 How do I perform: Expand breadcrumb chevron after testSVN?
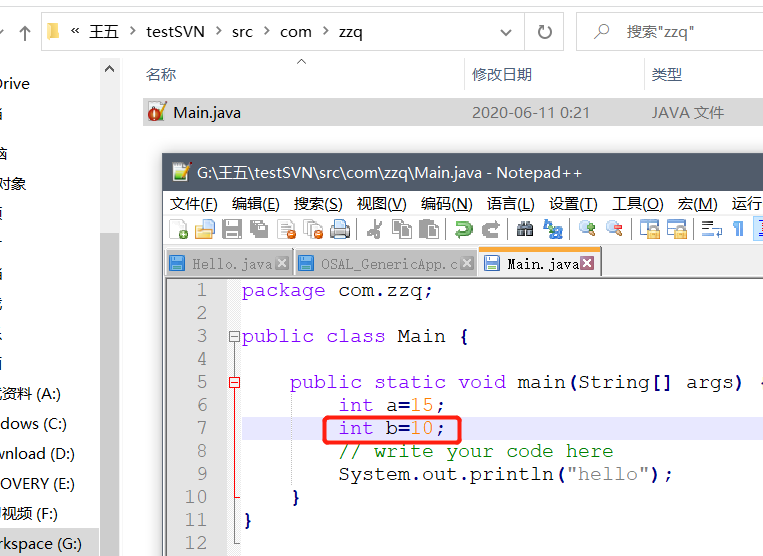(x=218, y=32)
